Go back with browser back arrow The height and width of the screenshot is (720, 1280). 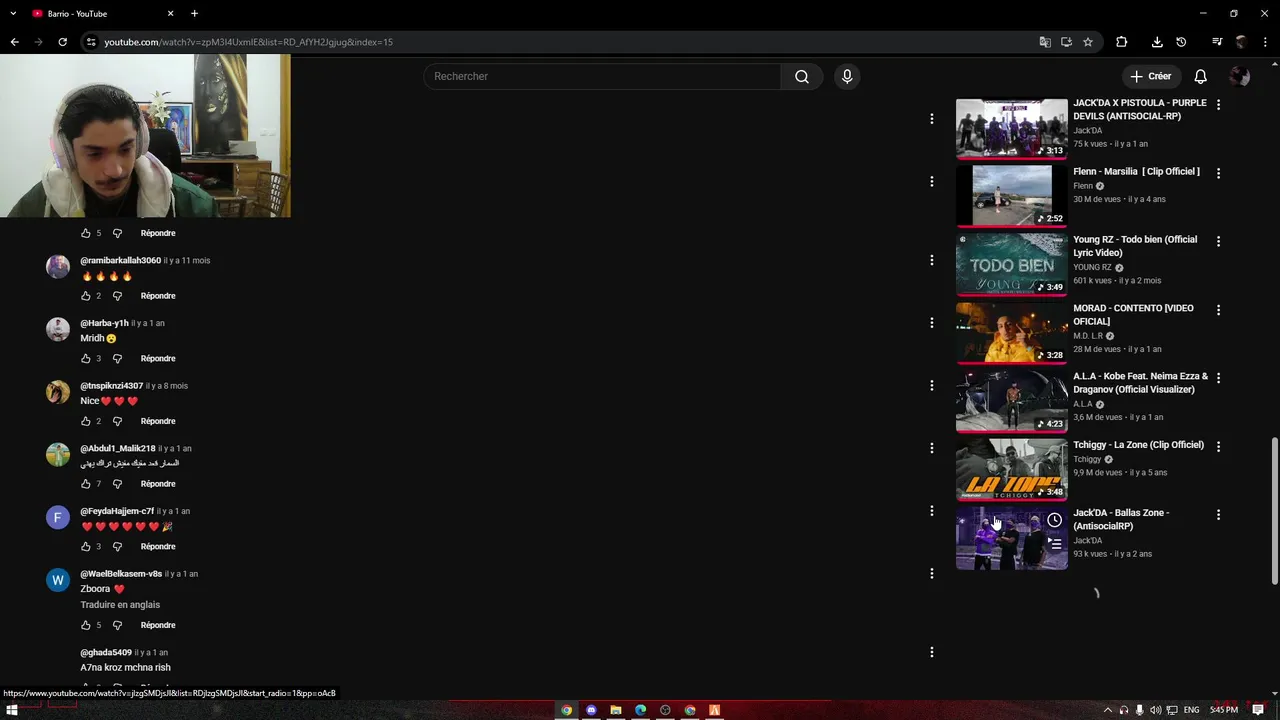[14, 42]
